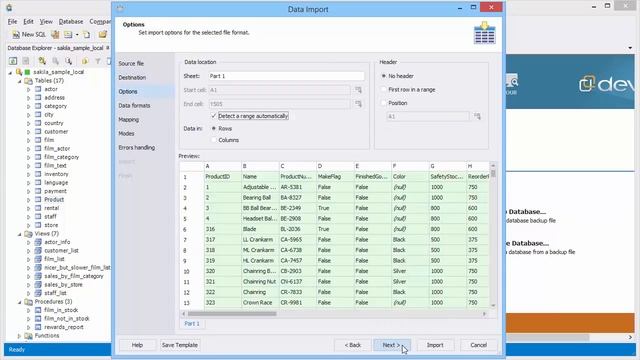Click the filter icon in Database Explorer toolbar
Image resolution: width=640 pixels, height=360 pixels.
pyautogui.click(x=98, y=61)
